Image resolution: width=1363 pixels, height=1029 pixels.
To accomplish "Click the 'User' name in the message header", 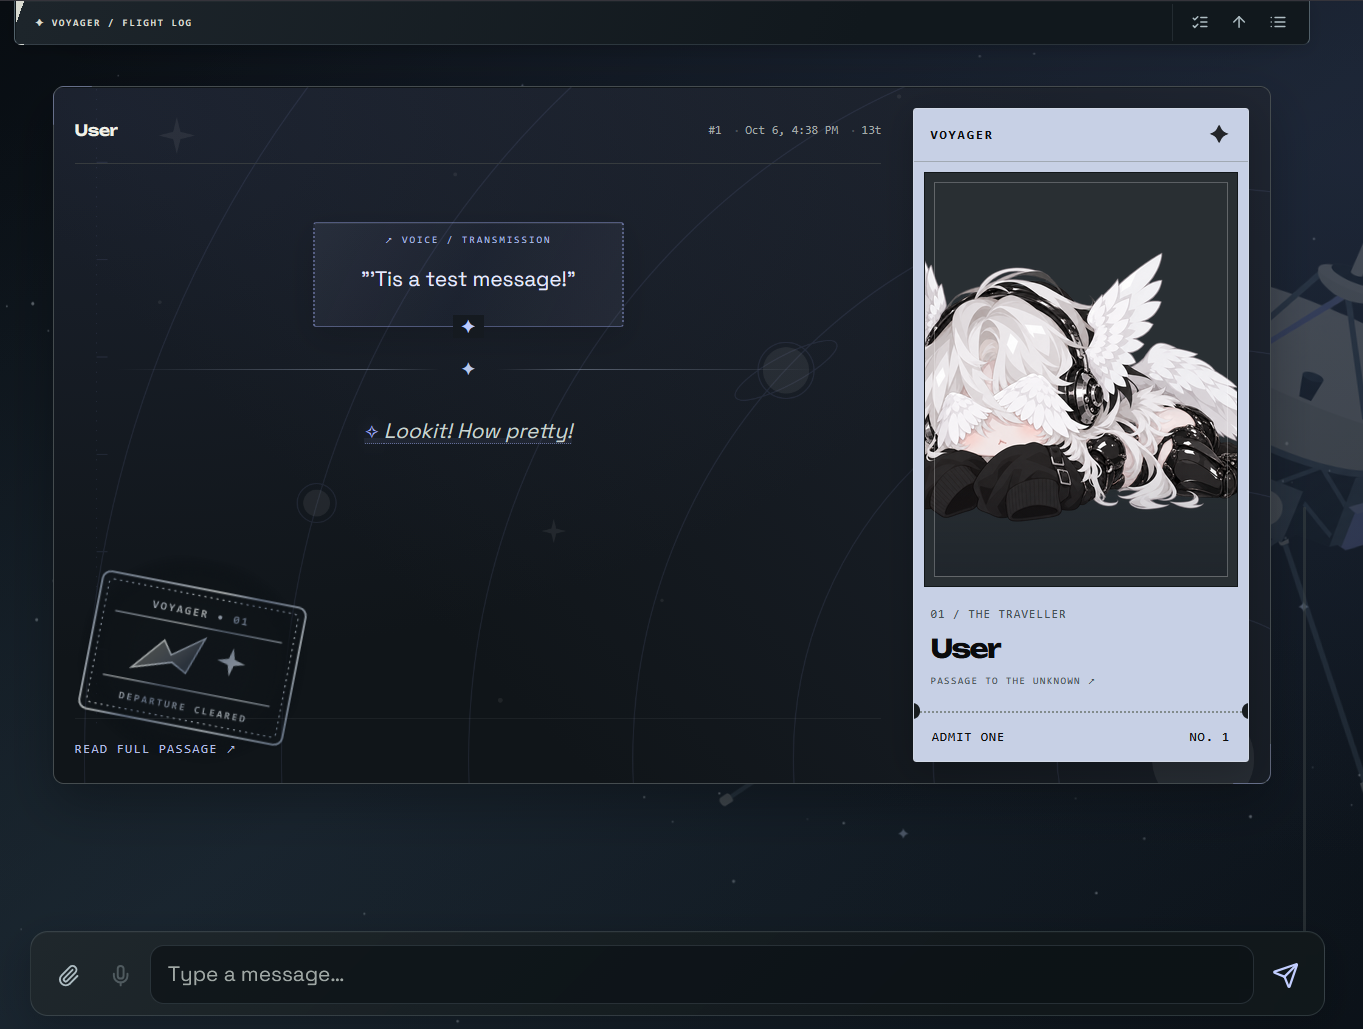I will (x=96, y=130).
